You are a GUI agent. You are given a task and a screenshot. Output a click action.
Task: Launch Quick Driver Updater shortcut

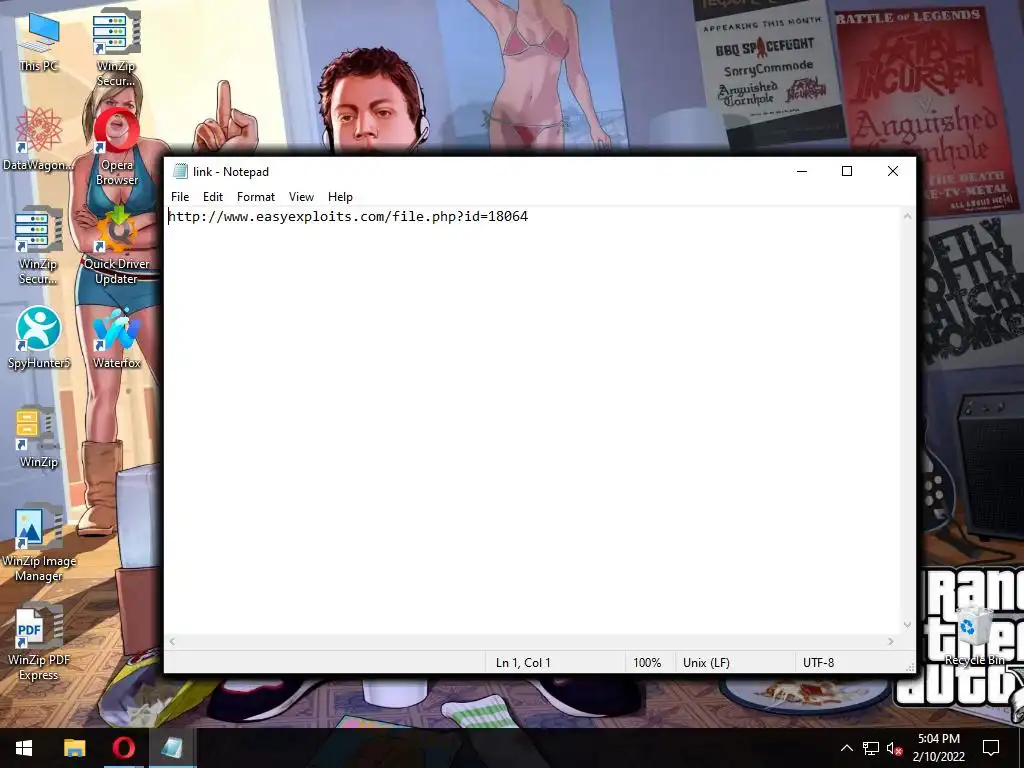coord(117,246)
